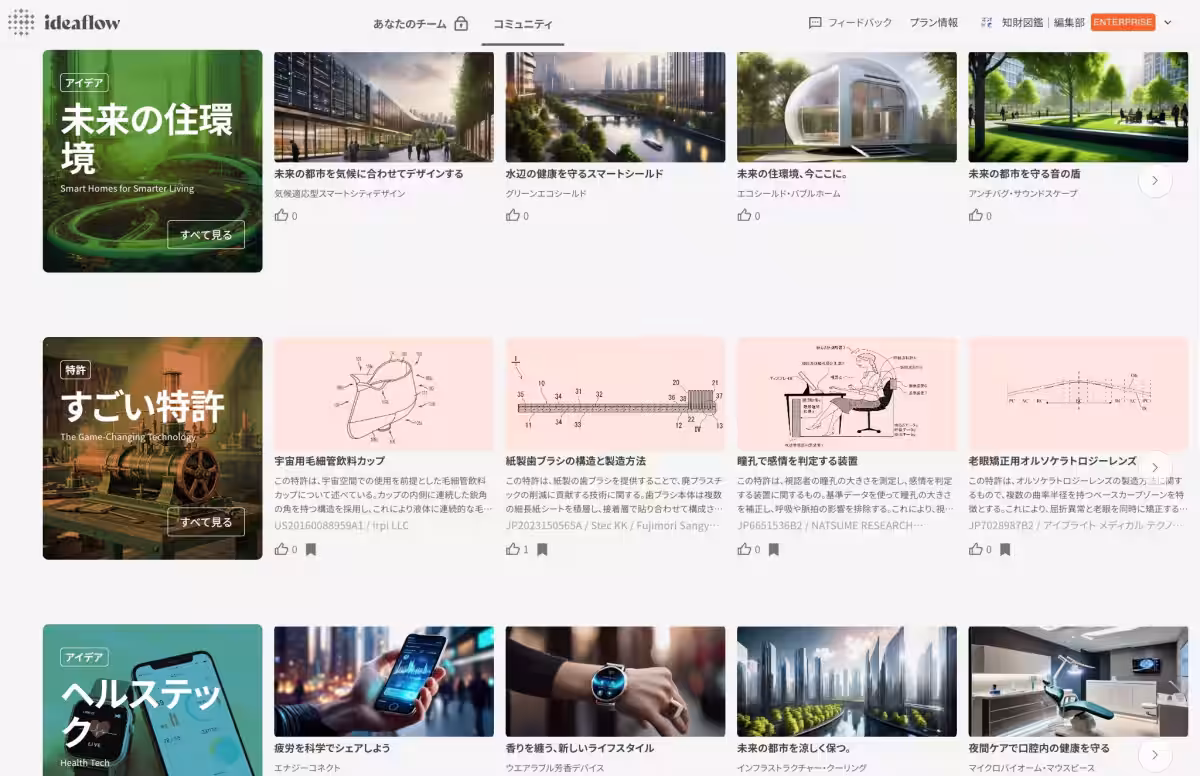Toggle like on 未来の住環境、今ここに。 card

[744, 215]
